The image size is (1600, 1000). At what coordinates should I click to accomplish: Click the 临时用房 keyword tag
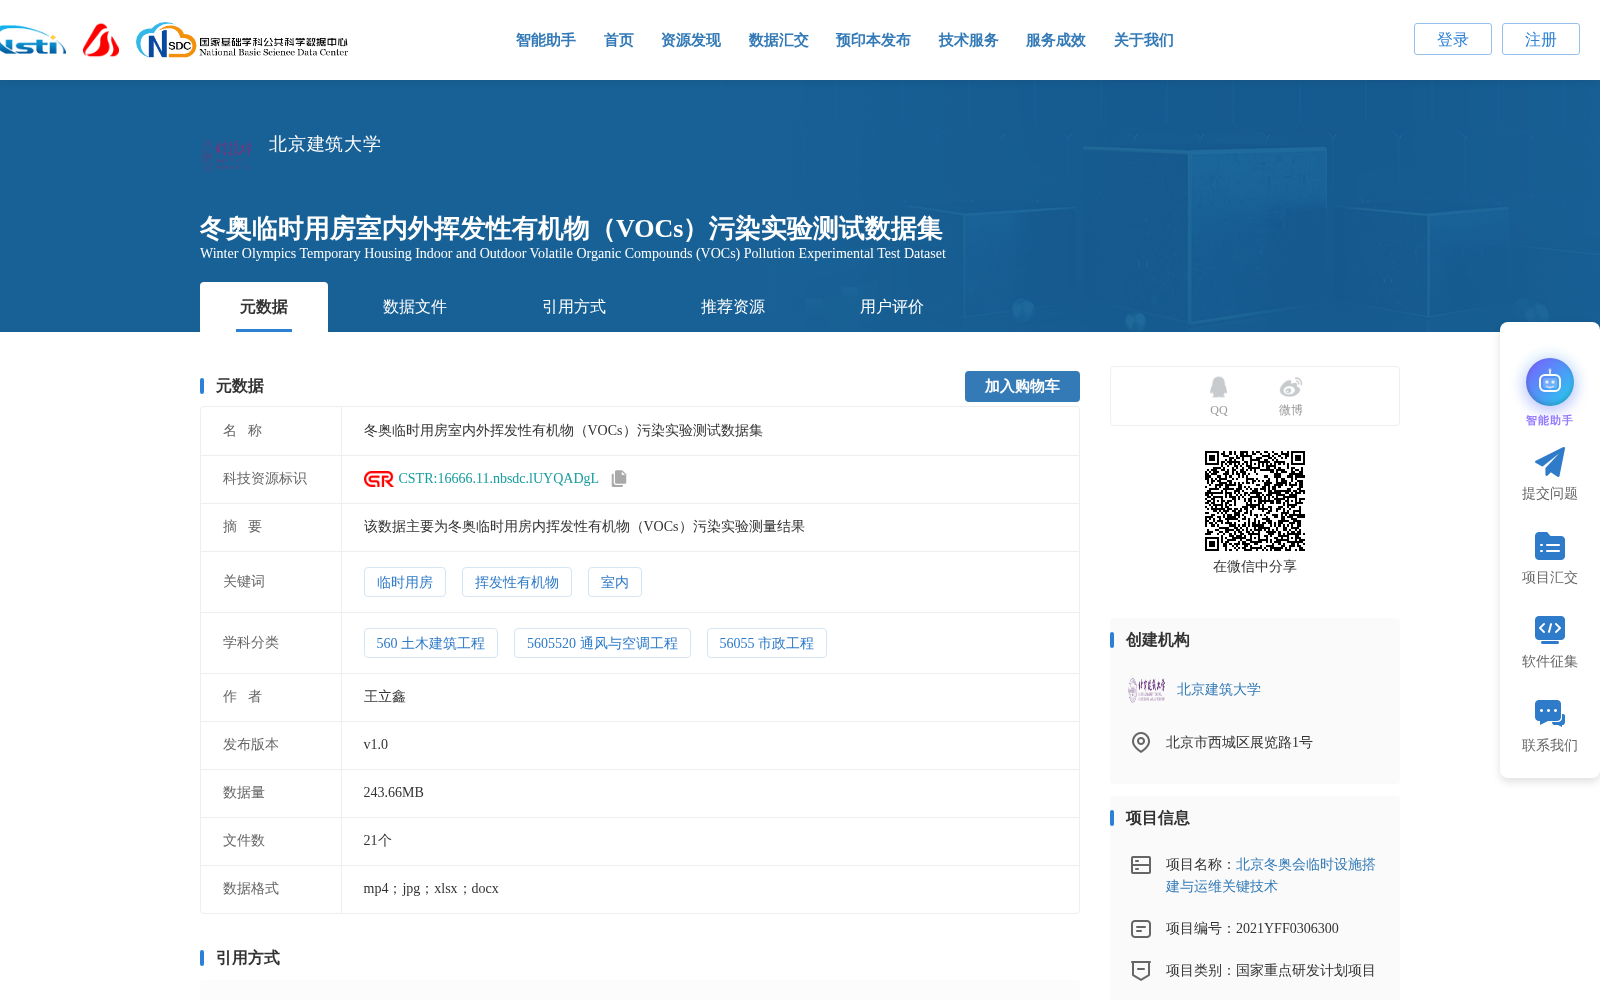pos(405,582)
